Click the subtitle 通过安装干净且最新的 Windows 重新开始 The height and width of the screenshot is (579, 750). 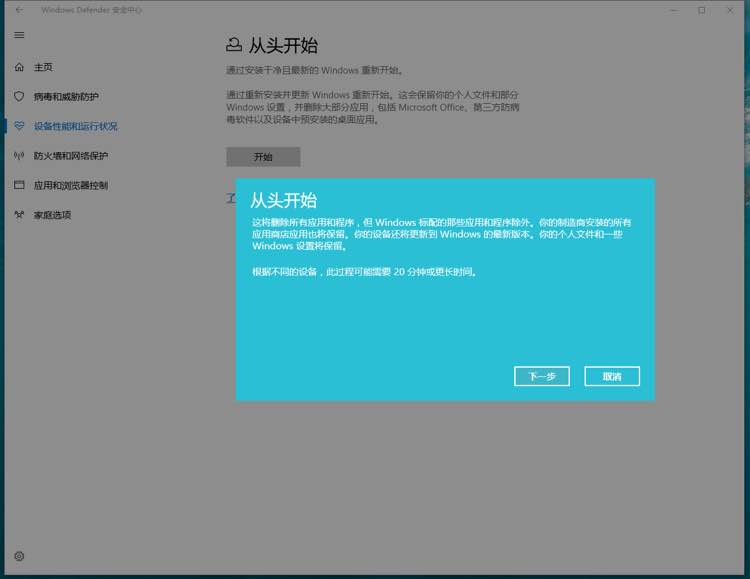[314, 70]
